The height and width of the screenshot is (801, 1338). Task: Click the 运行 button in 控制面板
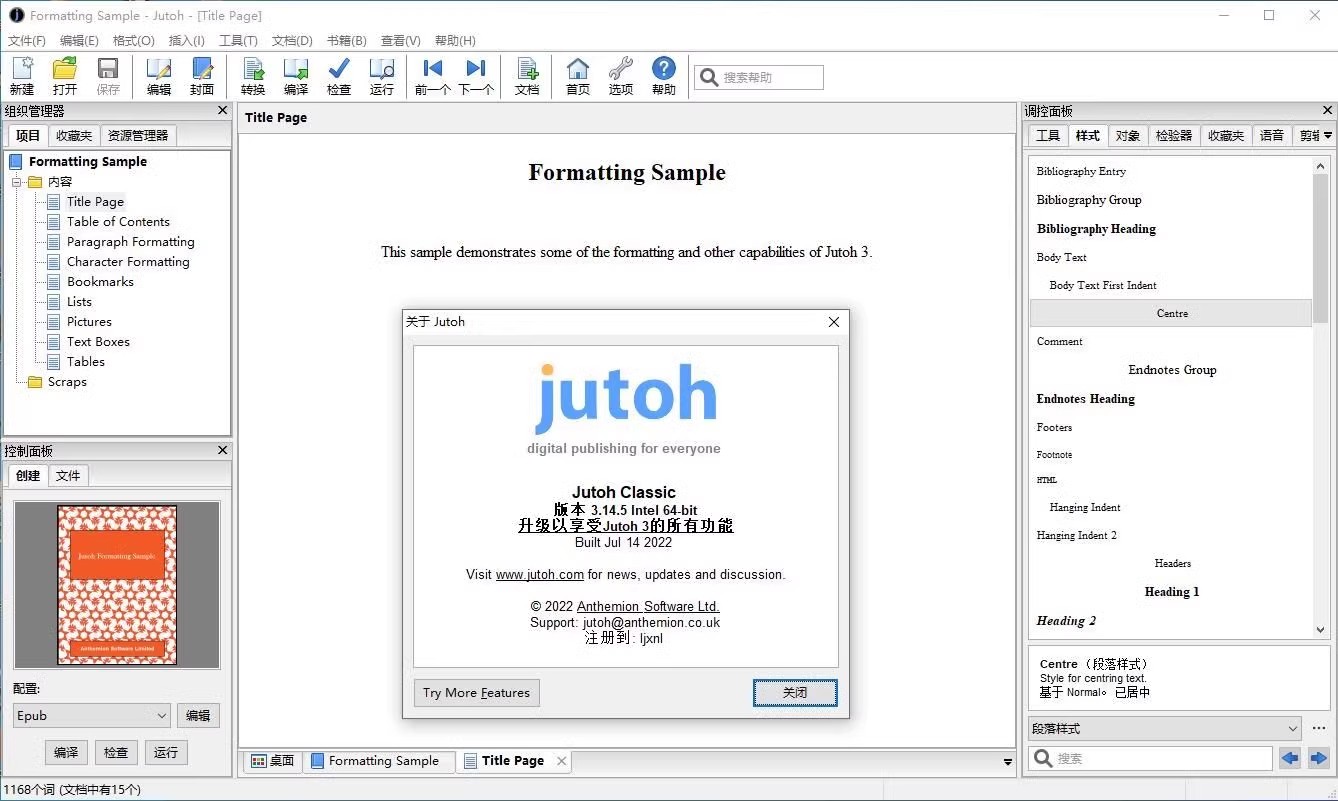(x=166, y=753)
